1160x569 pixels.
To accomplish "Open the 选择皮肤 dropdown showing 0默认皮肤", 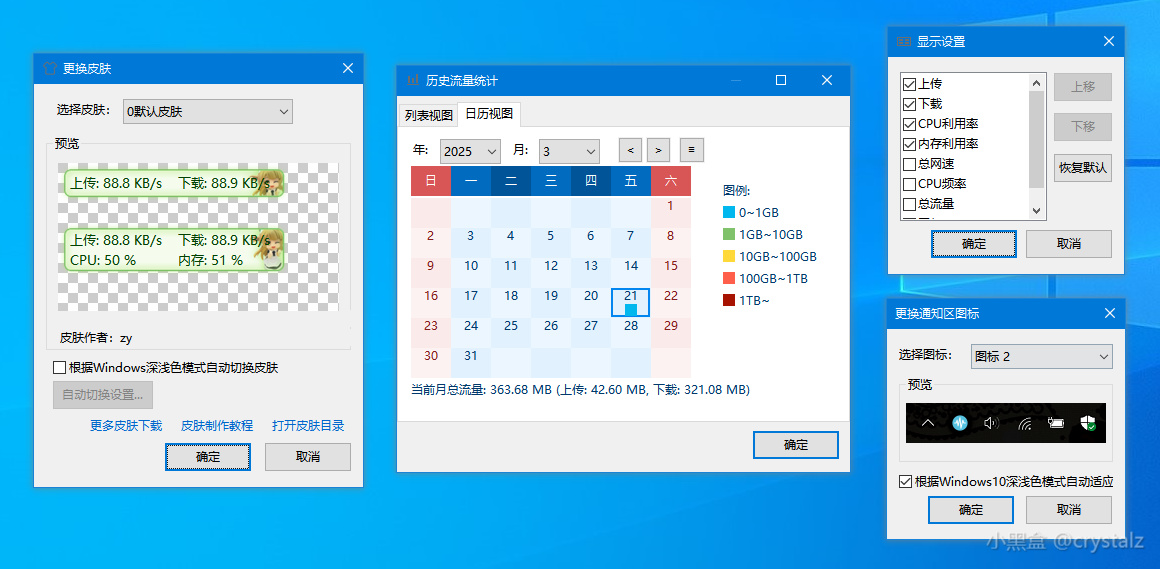I will pyautogui.click(x=207, y=112).
